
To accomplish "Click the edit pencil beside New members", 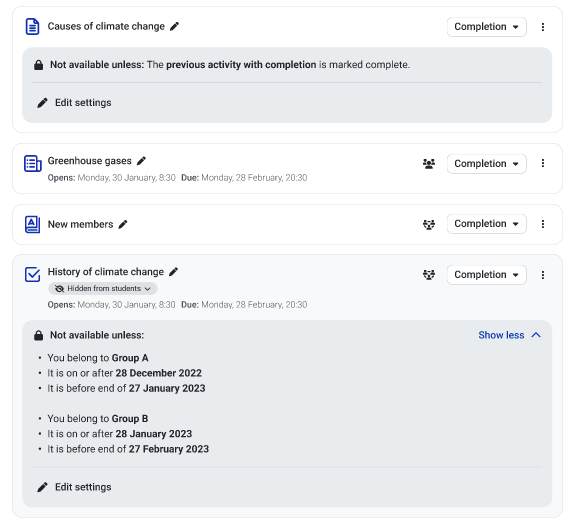I will pos(123,224).
